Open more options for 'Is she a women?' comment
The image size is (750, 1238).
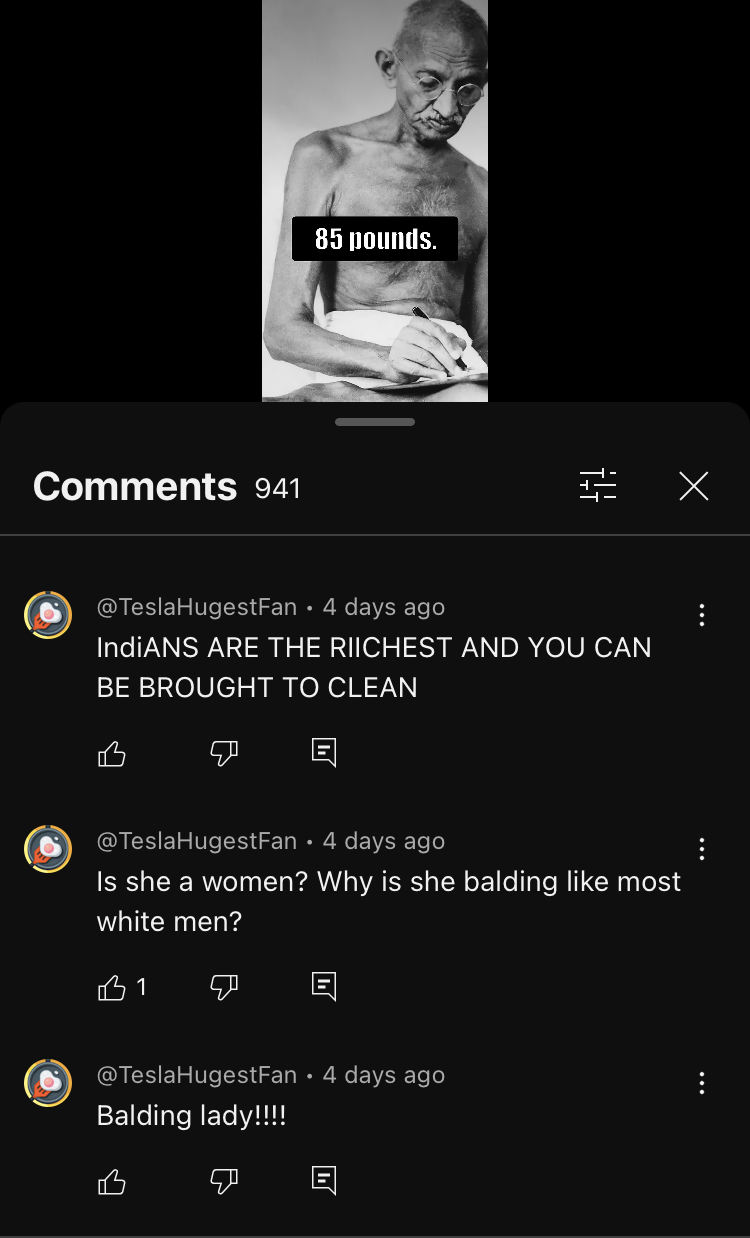(702, 849)
